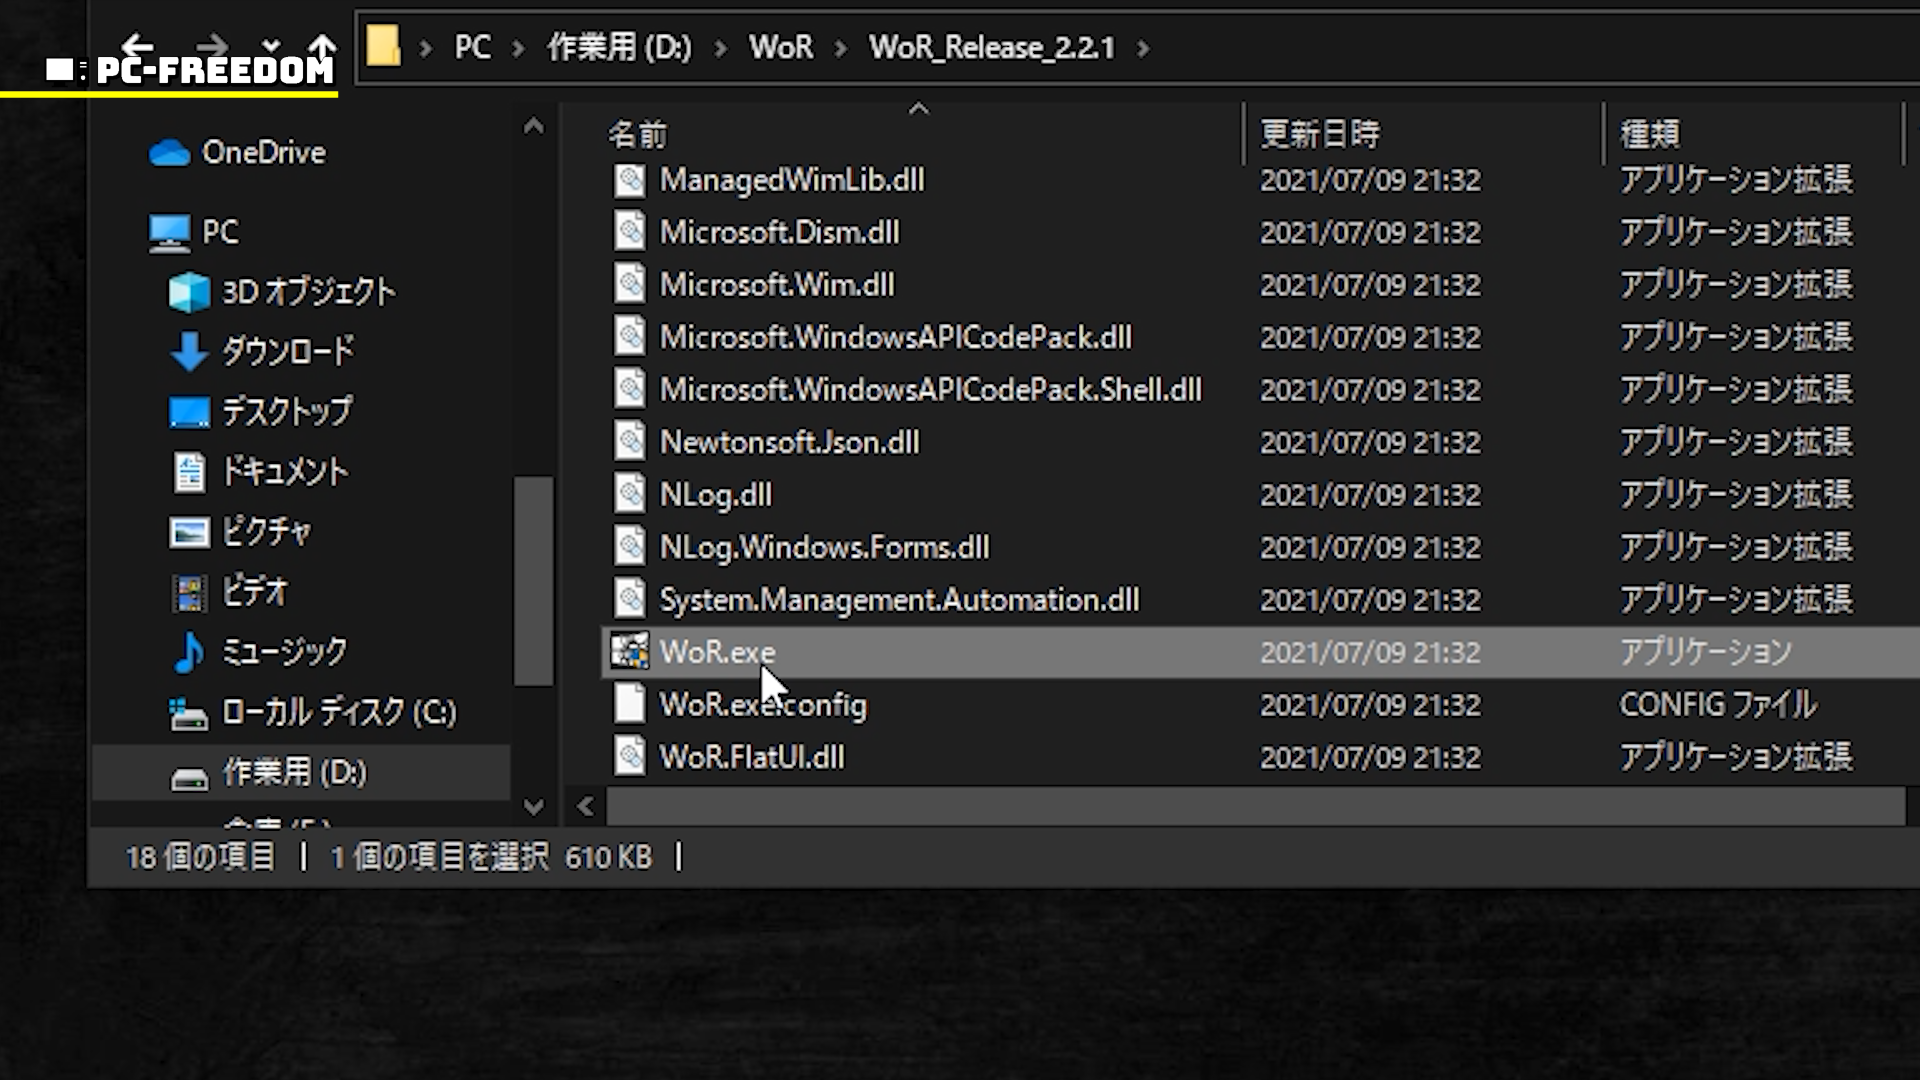Click the 作業用 (D:) breadcrumb segment

619,47
